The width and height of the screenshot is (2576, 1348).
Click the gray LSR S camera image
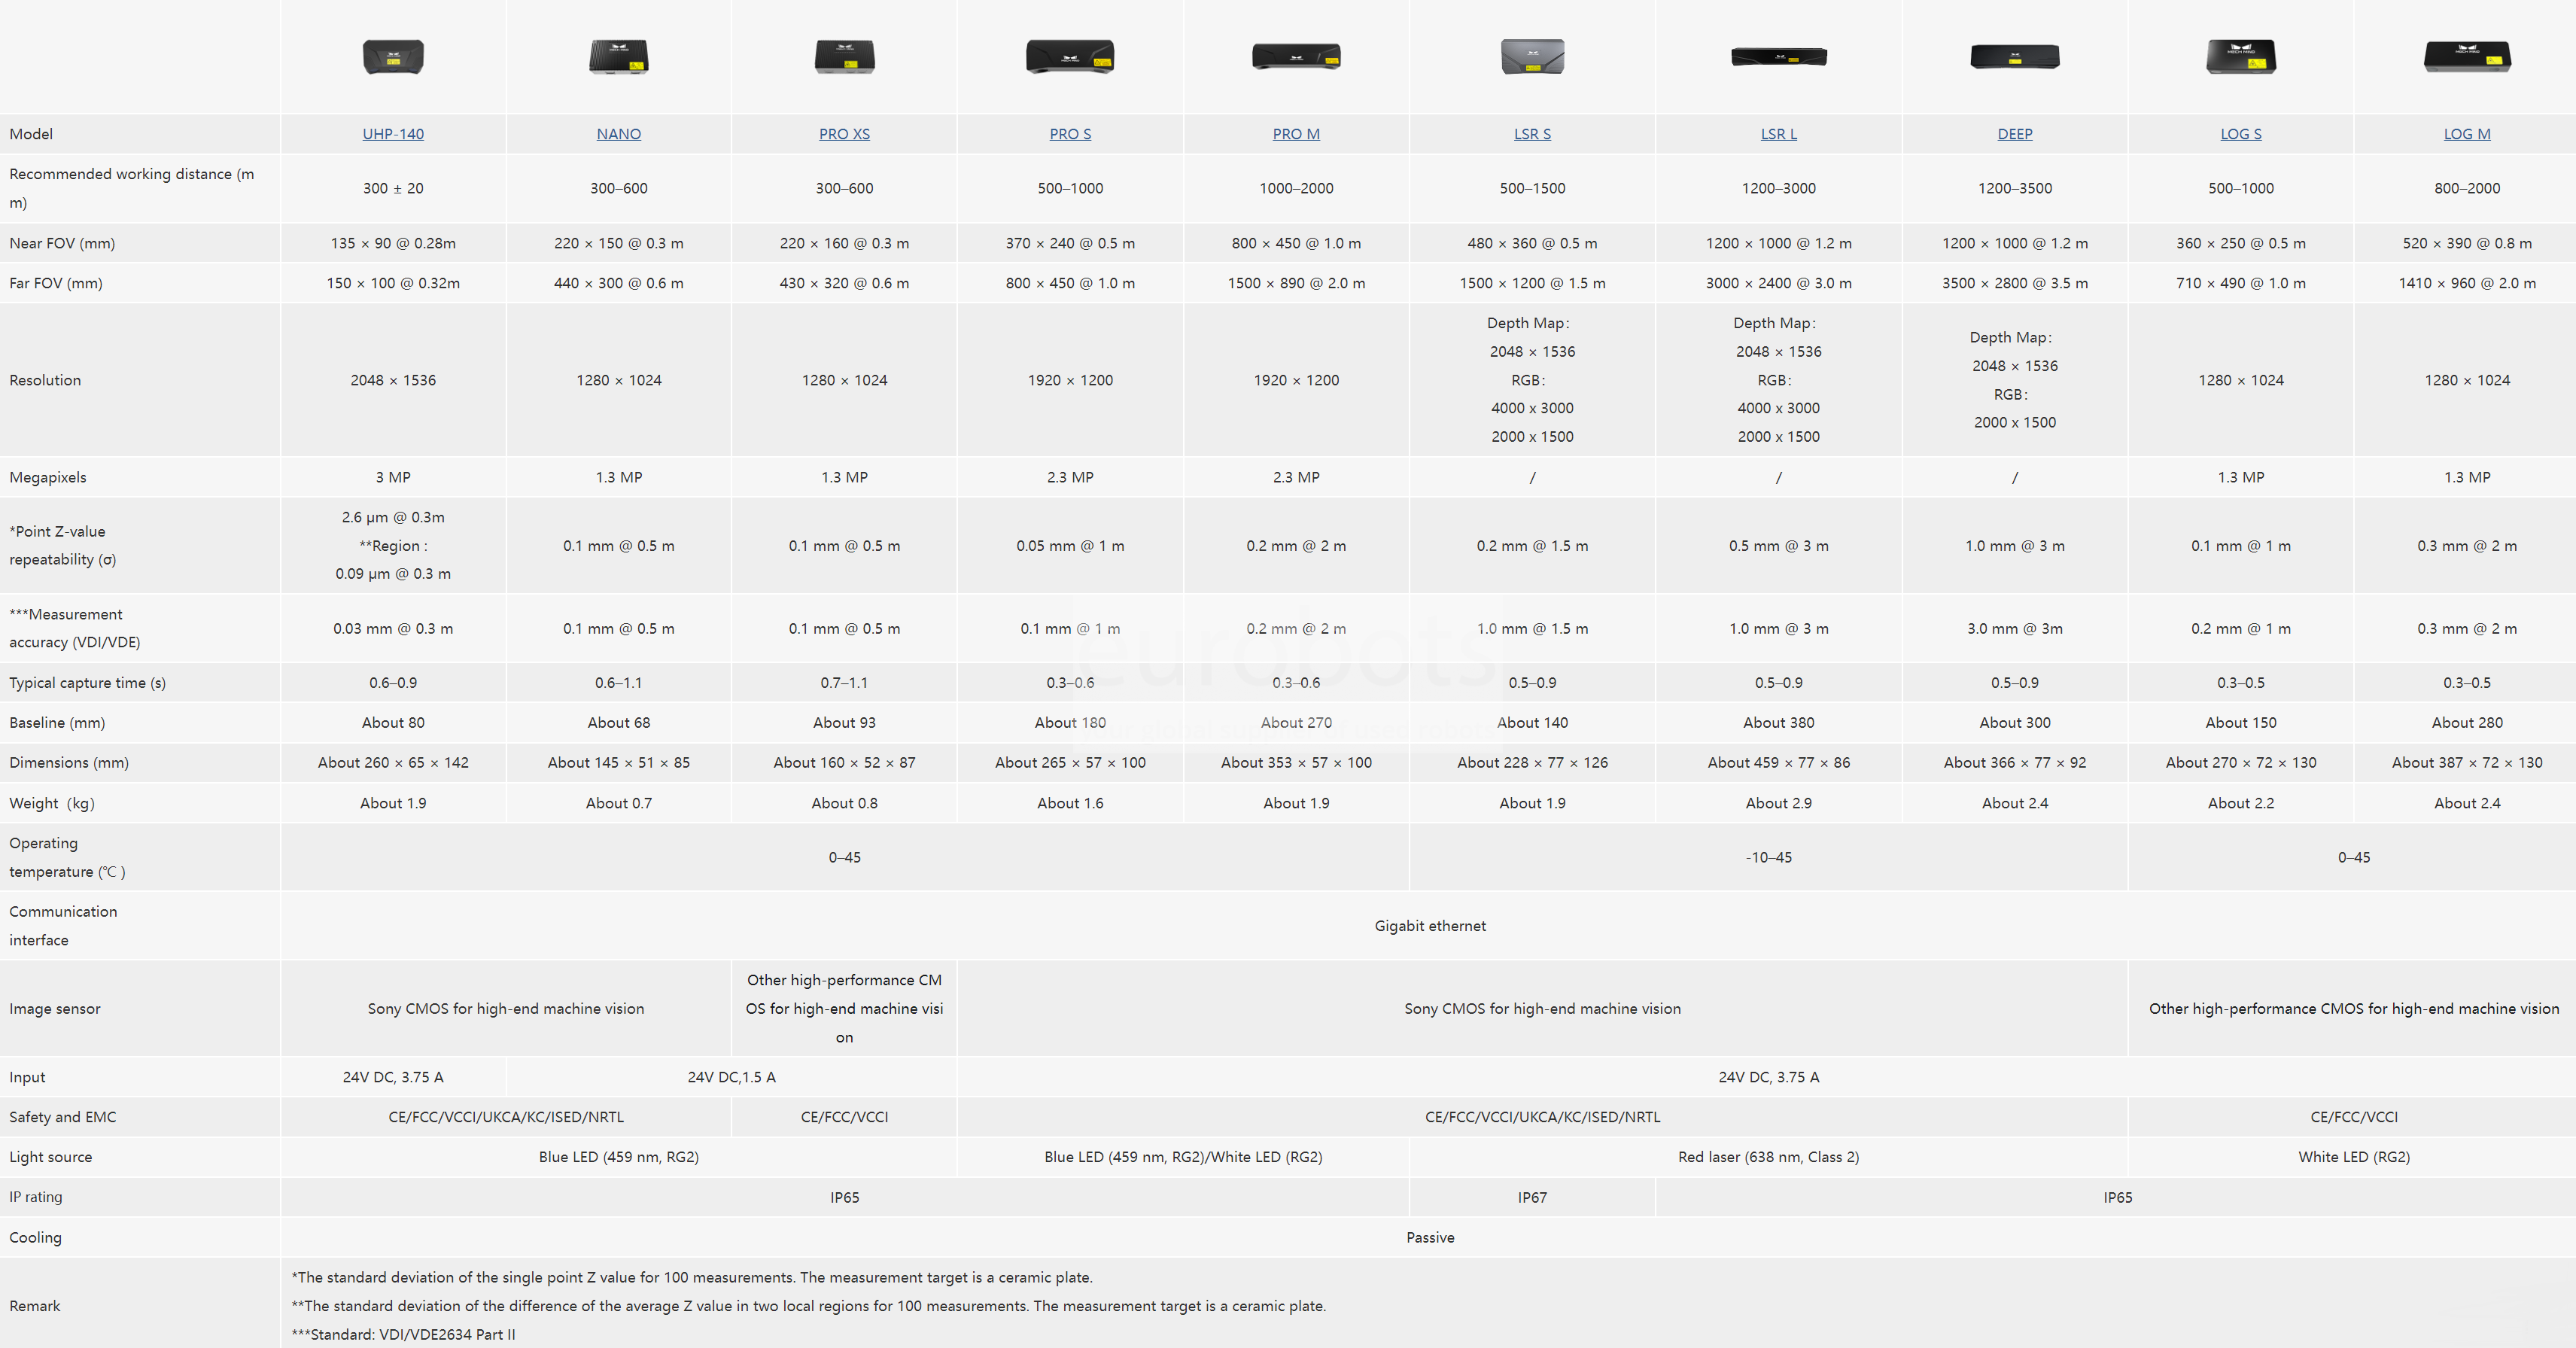point(1532,57)
